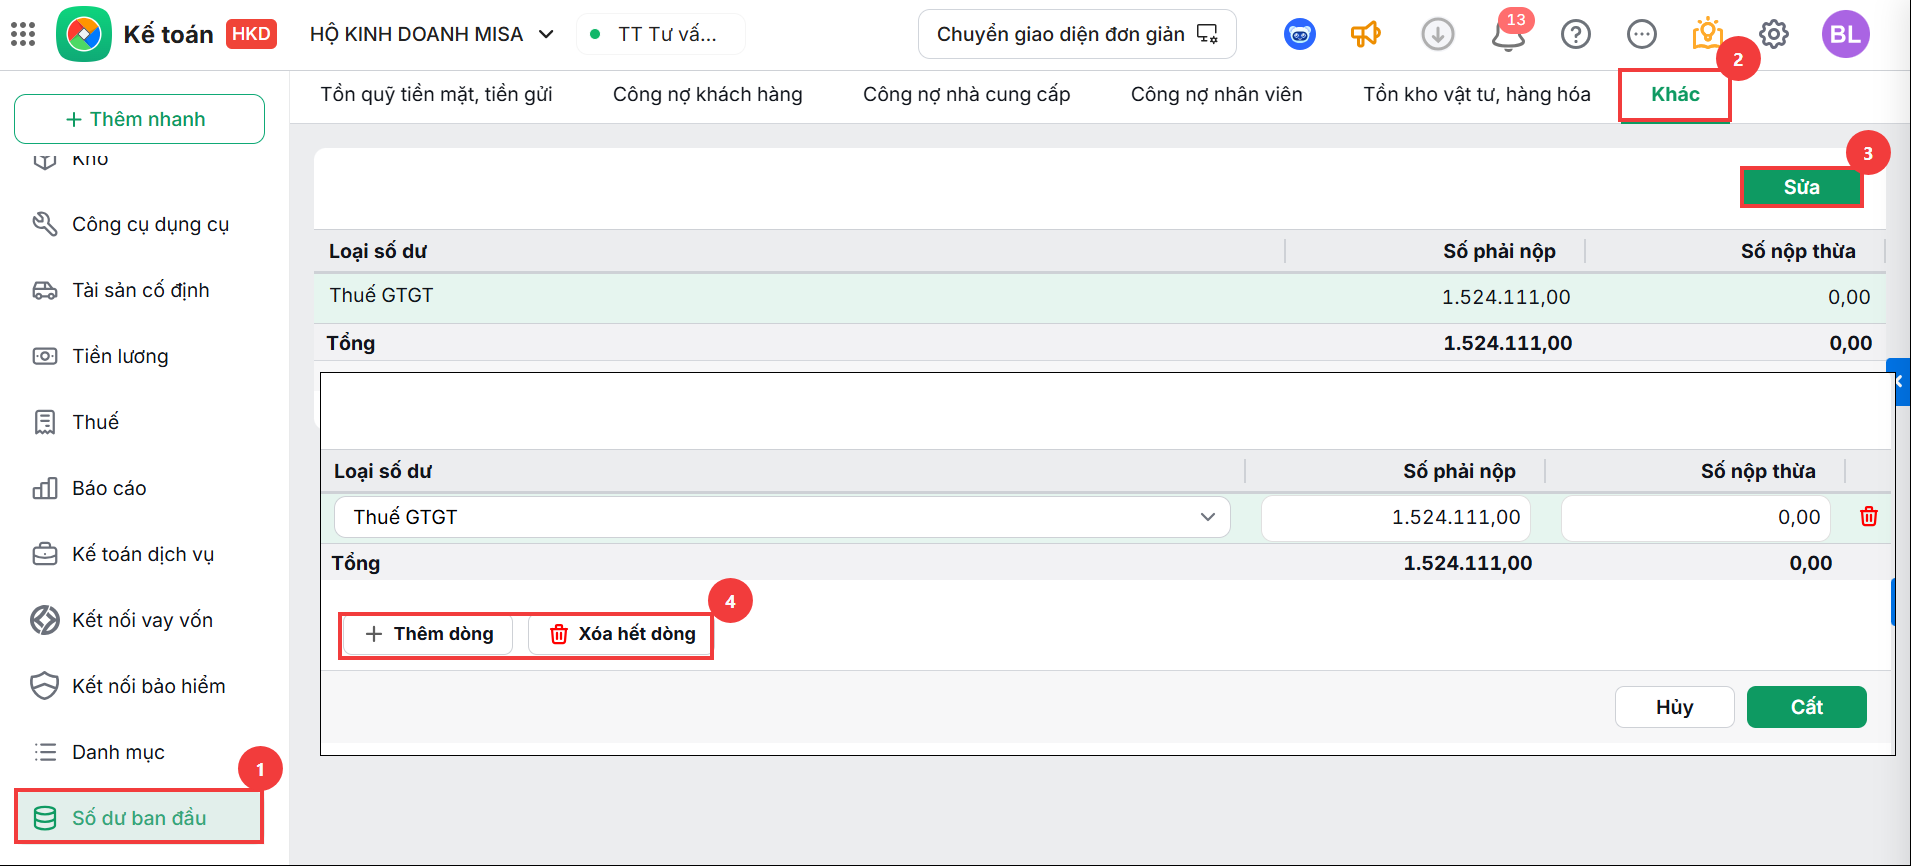Open Thuế menu in sidebar
Viewport: 1911px width, 868px height.
tap(140, 422)
